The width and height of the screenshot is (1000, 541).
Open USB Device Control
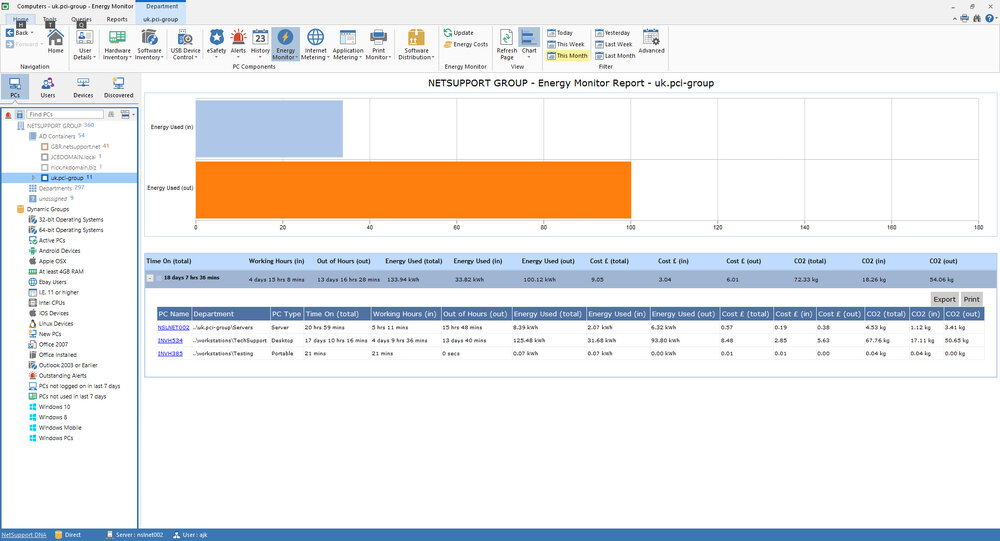[185, 45]
